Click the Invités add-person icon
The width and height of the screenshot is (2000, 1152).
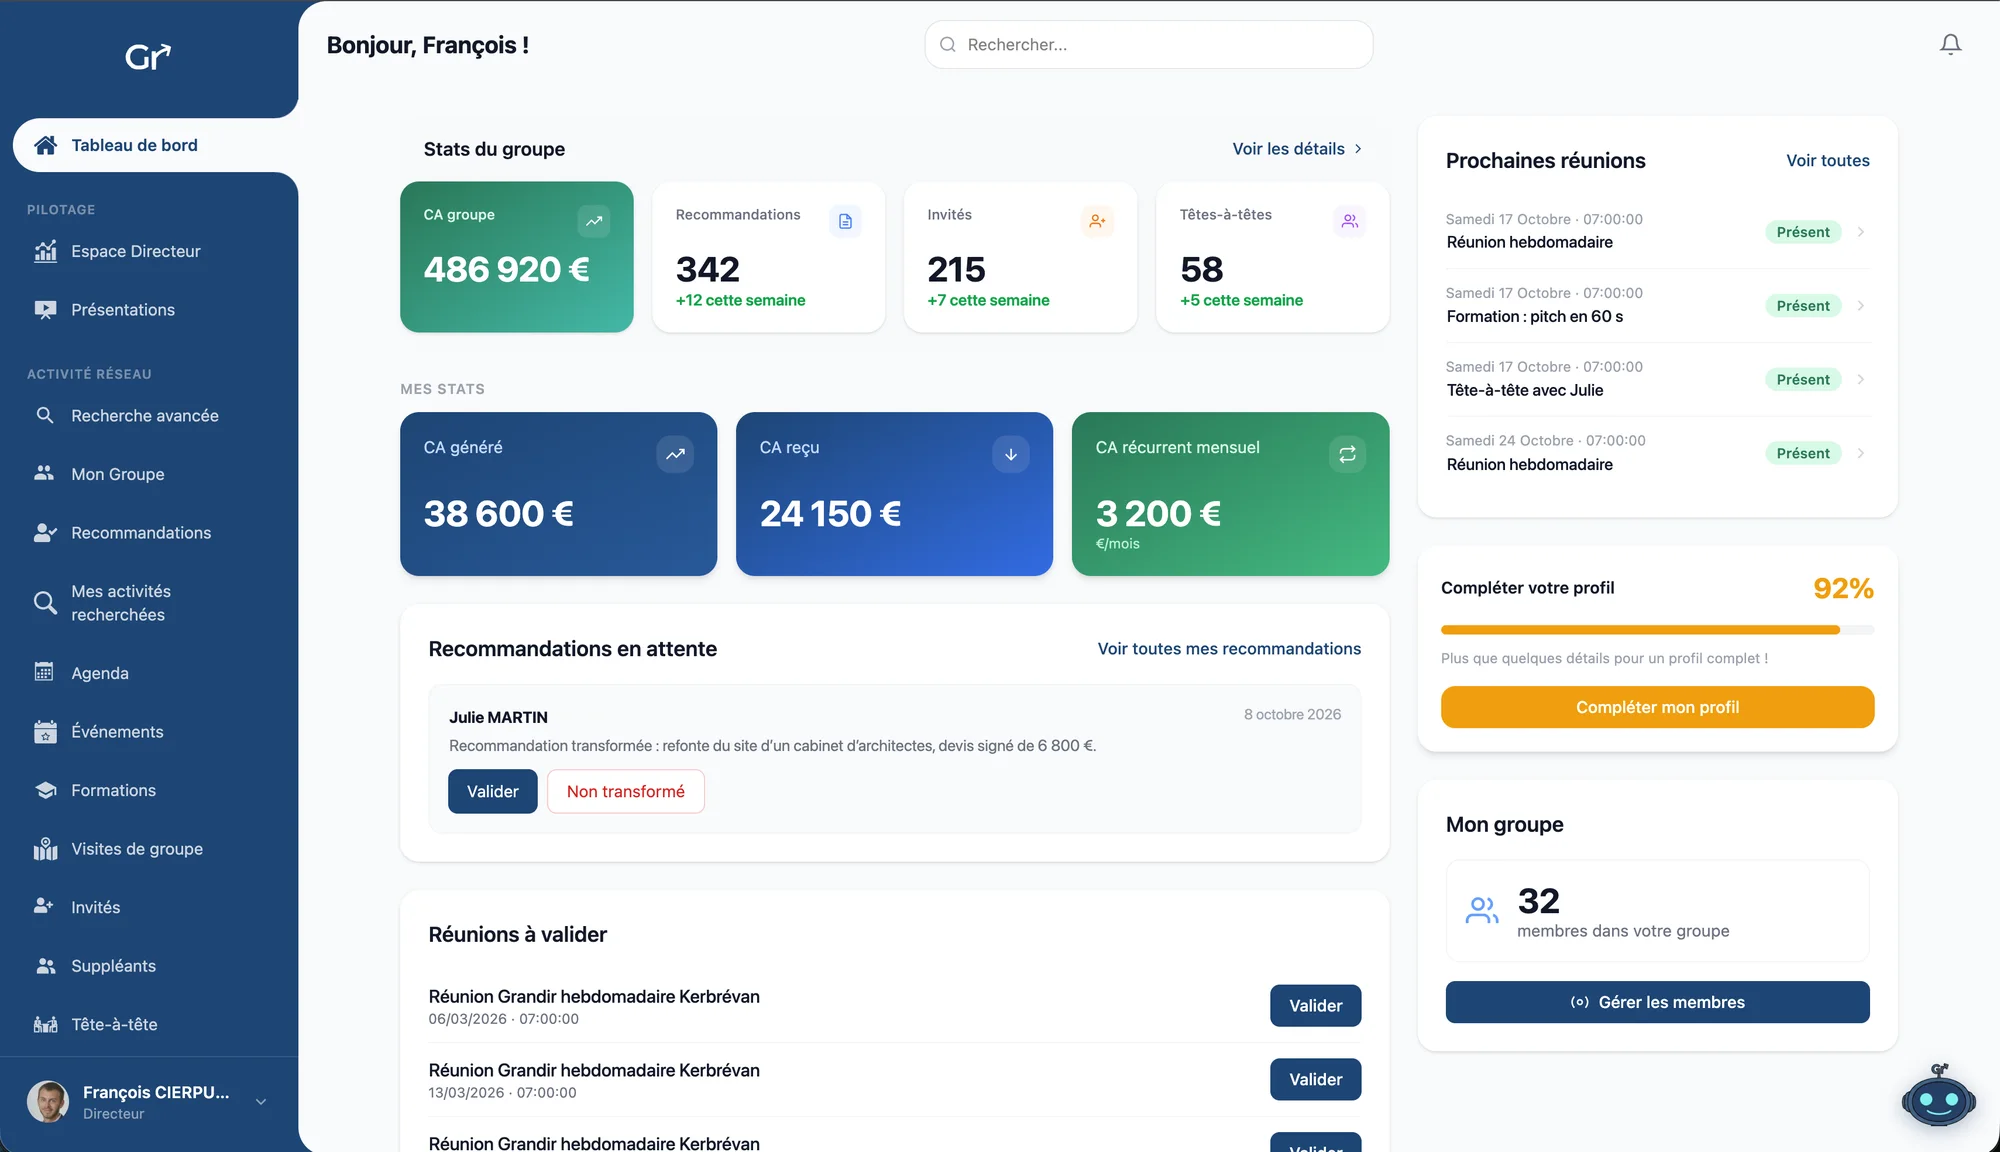1097,221
